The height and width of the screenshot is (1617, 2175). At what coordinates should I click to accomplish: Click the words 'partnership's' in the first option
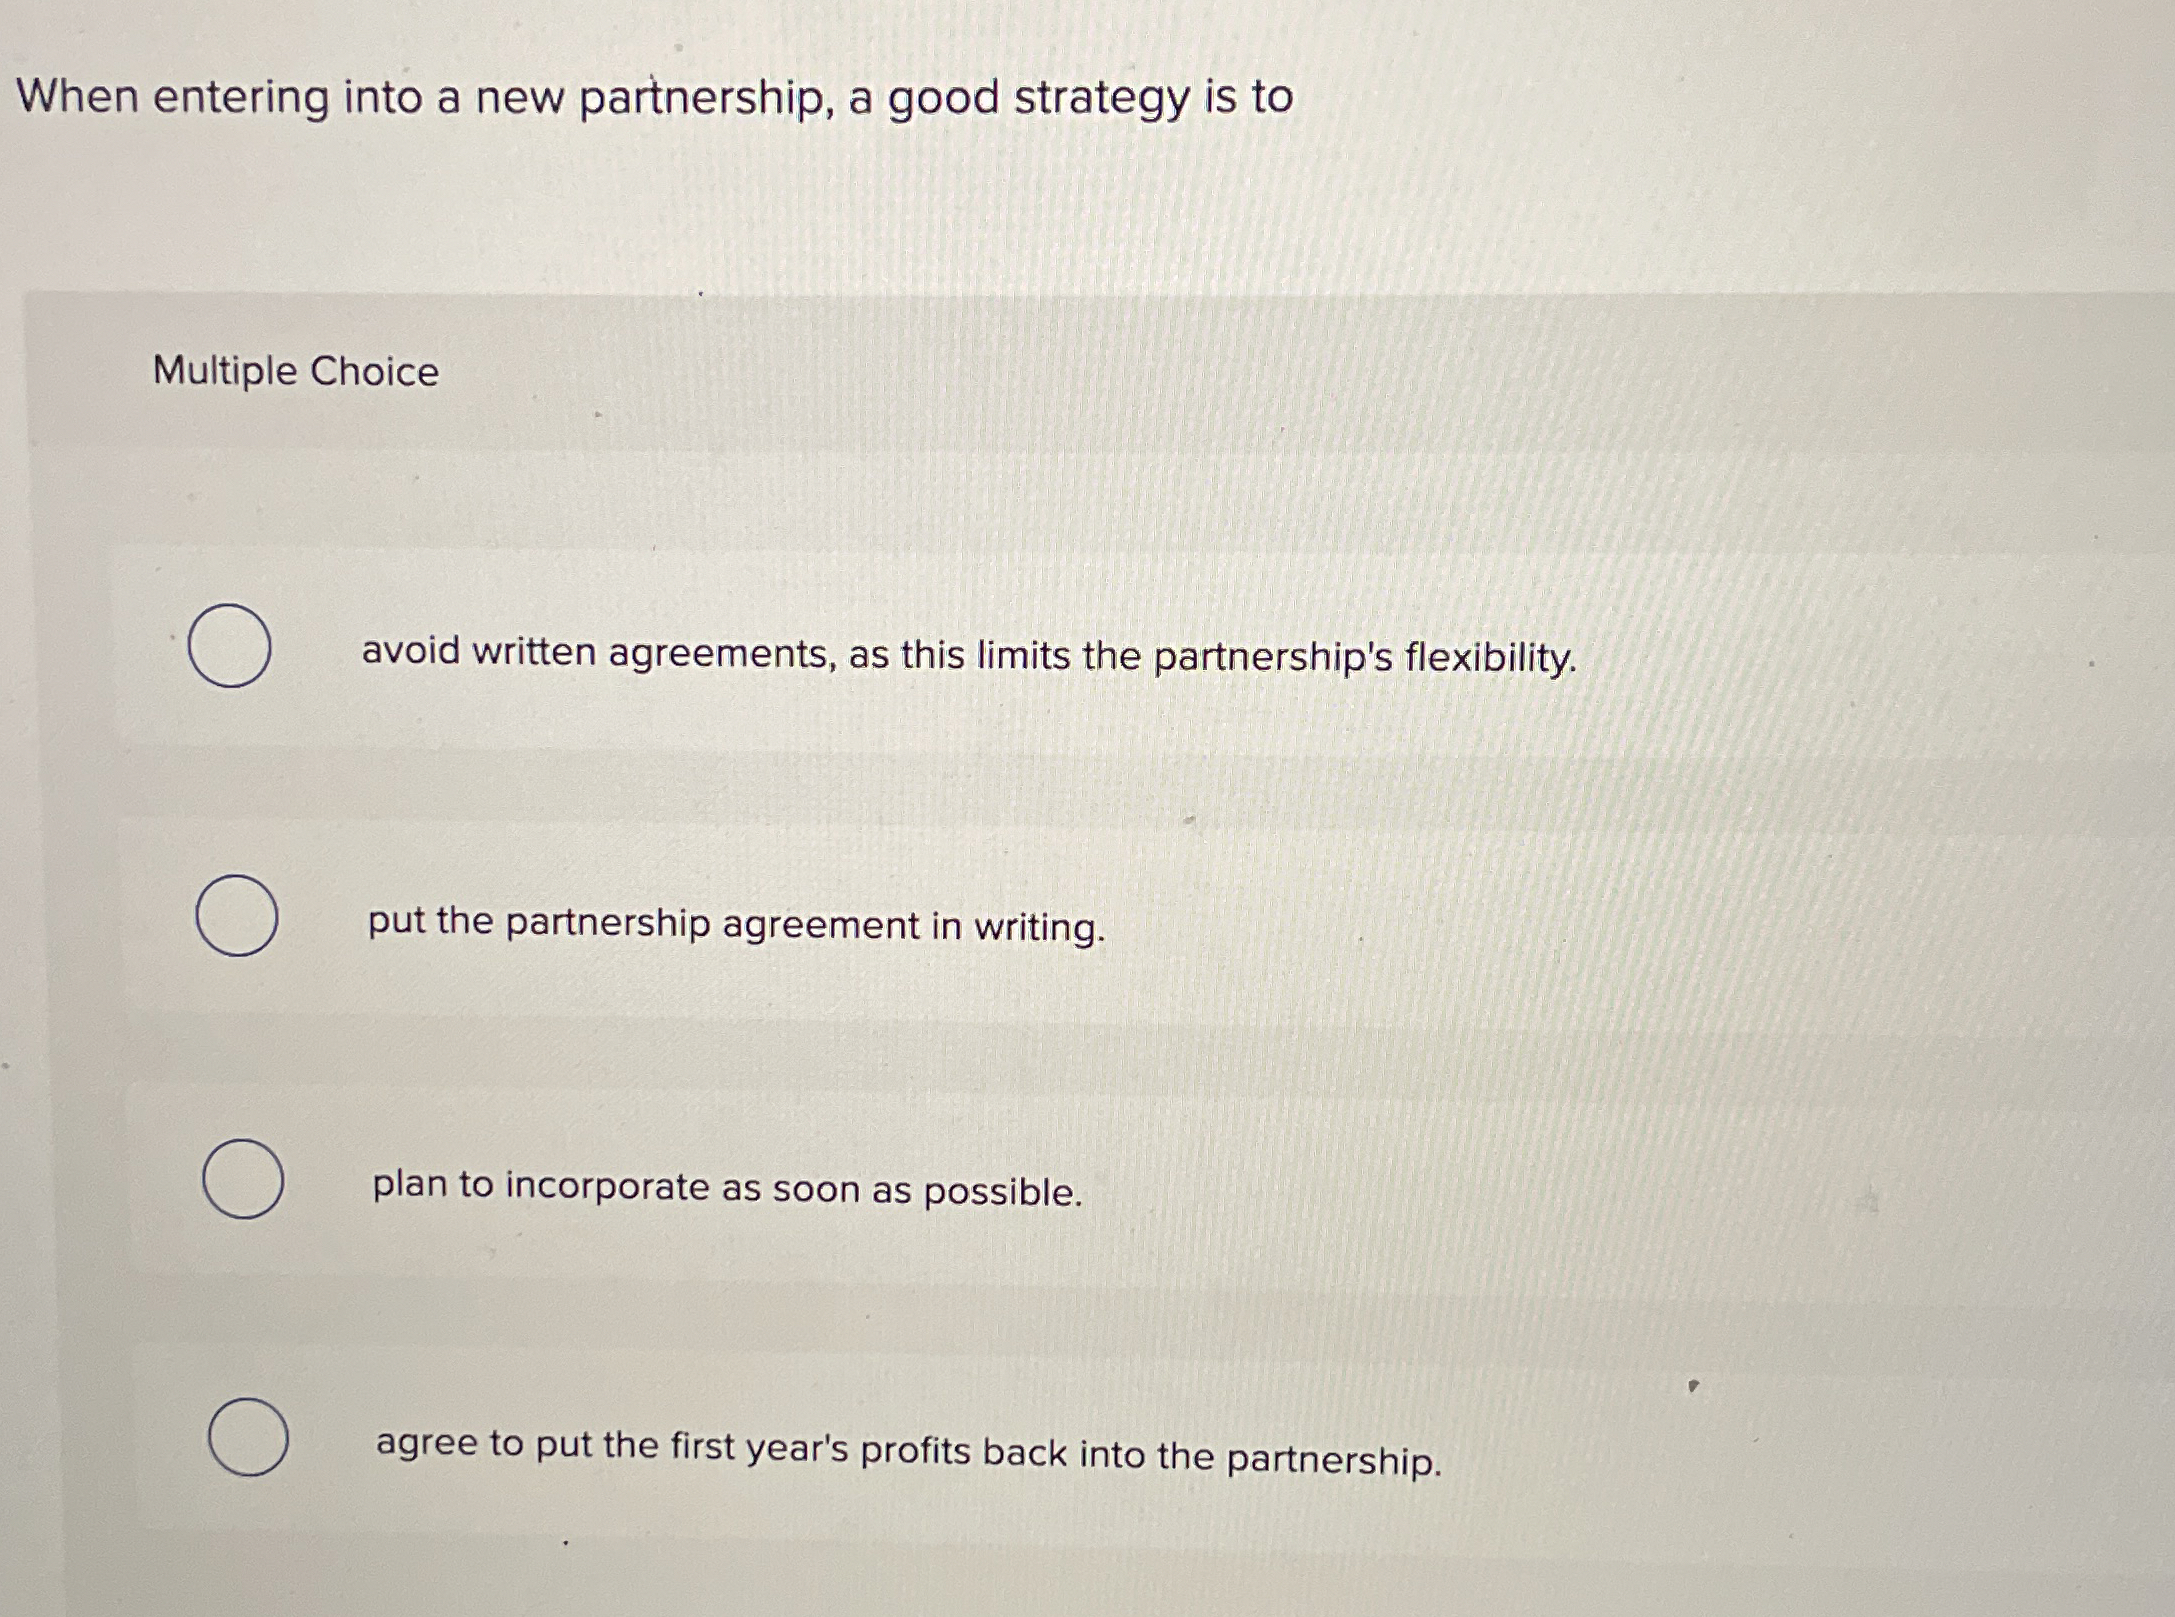click(x=1273, y=658)
